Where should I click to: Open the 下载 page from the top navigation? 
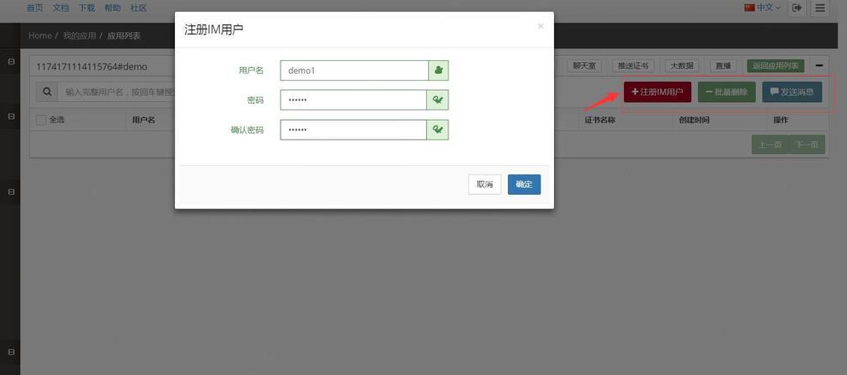point(87,8)
